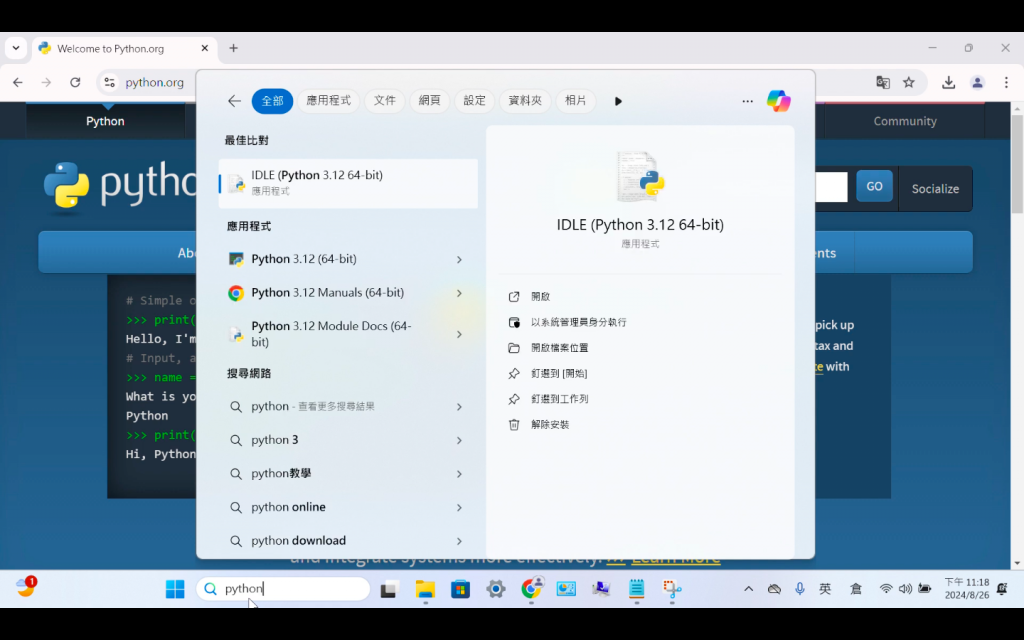Select the 相片 filter tab
The image size is (1024, 640).
575,101
